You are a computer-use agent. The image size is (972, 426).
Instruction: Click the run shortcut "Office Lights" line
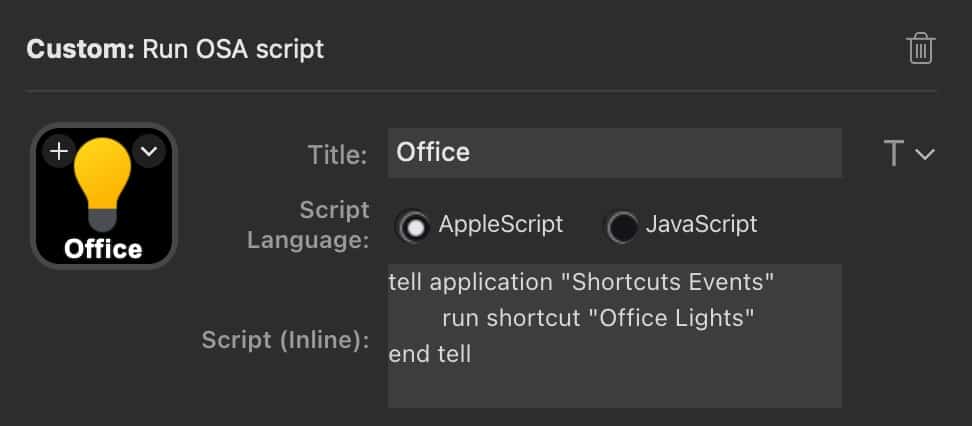tap(598, 319)
